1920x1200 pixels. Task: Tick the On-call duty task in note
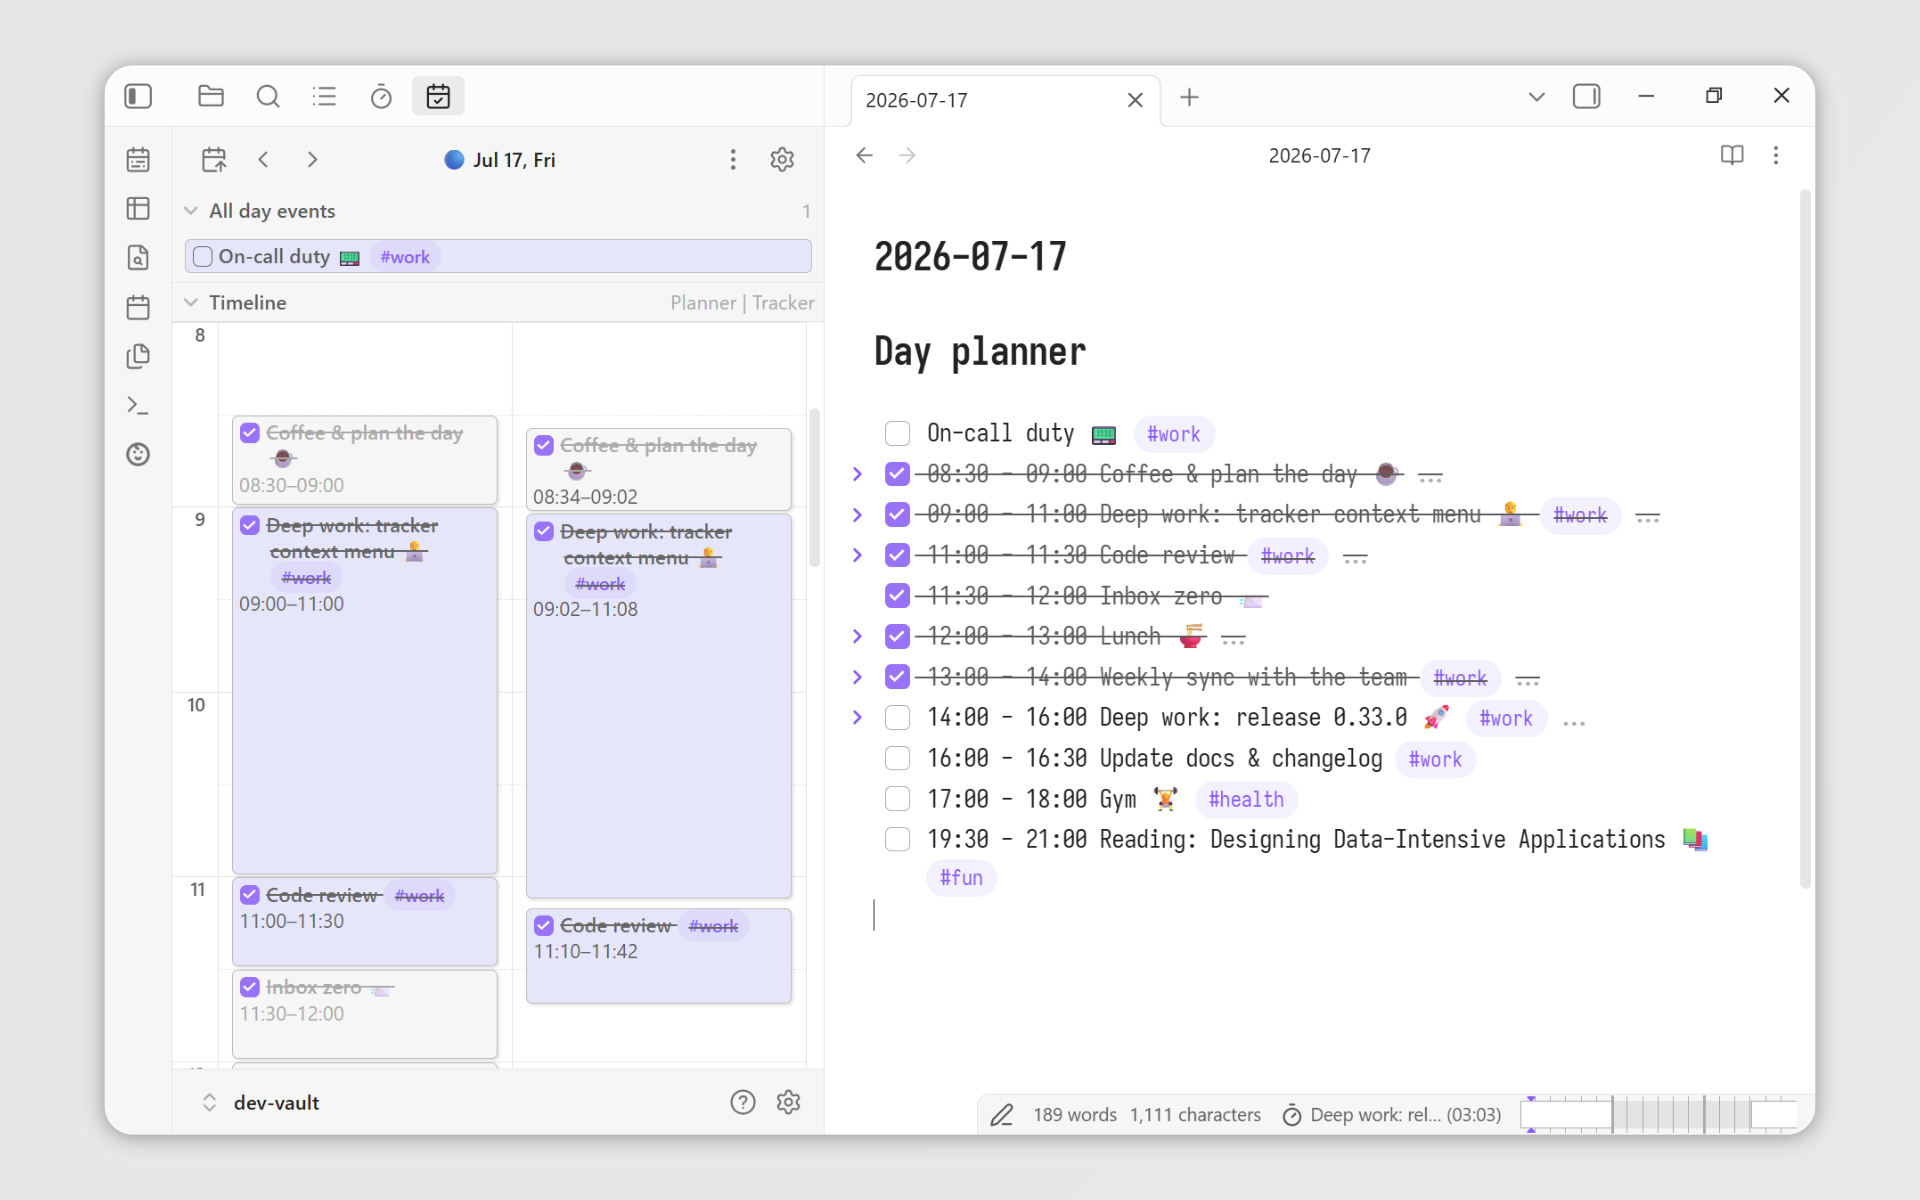pyautogui.click(x=897, y=433)
